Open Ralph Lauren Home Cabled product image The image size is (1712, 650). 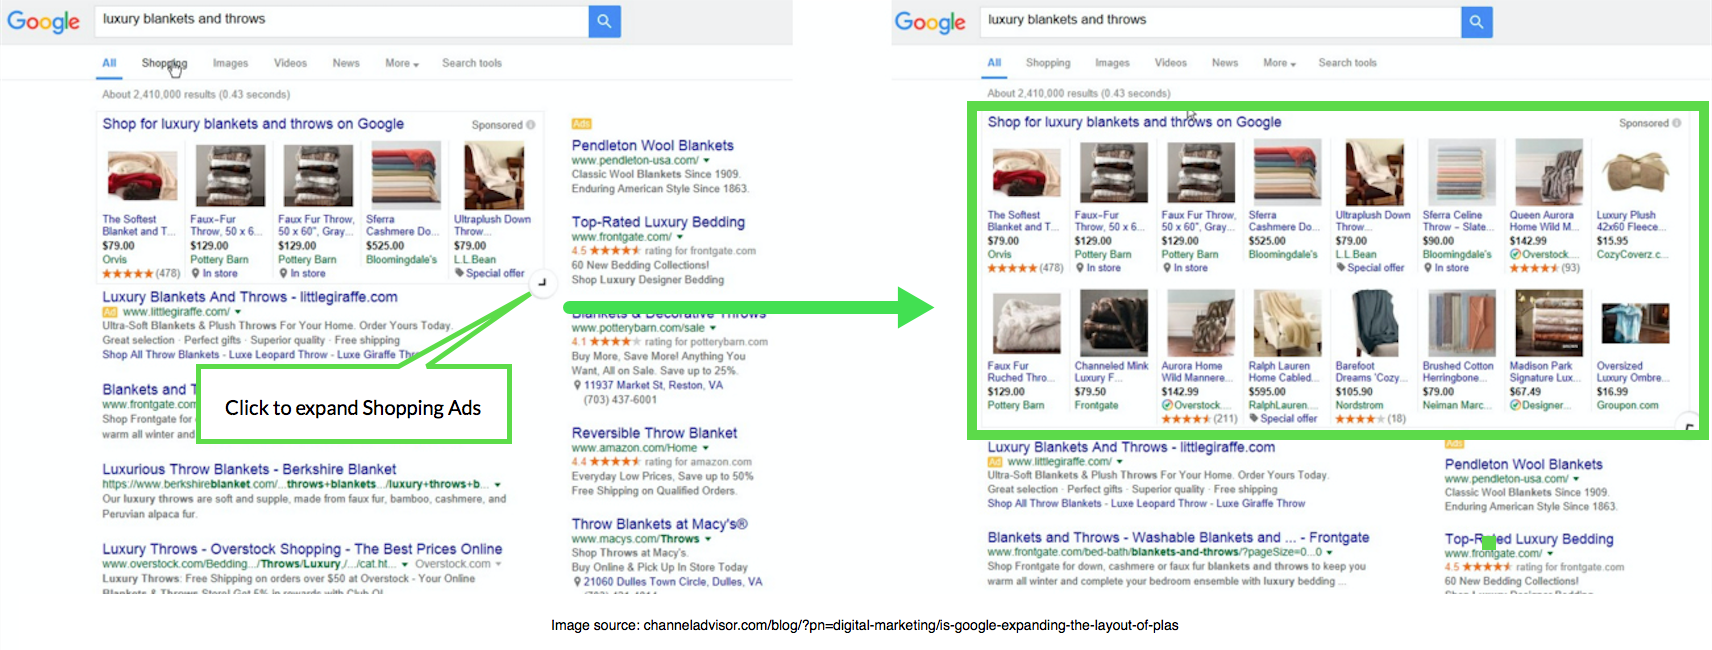click(1286, 323)
